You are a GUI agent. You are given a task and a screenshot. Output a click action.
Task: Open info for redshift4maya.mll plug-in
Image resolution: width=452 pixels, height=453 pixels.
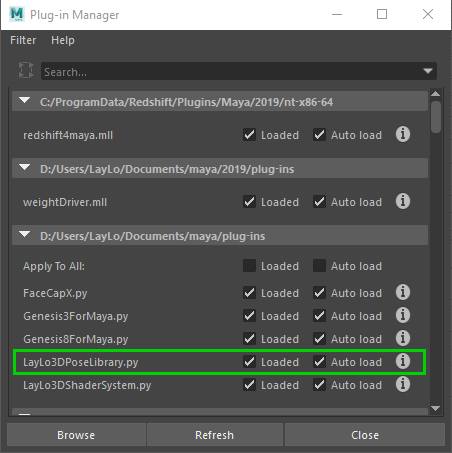[403, 134]
